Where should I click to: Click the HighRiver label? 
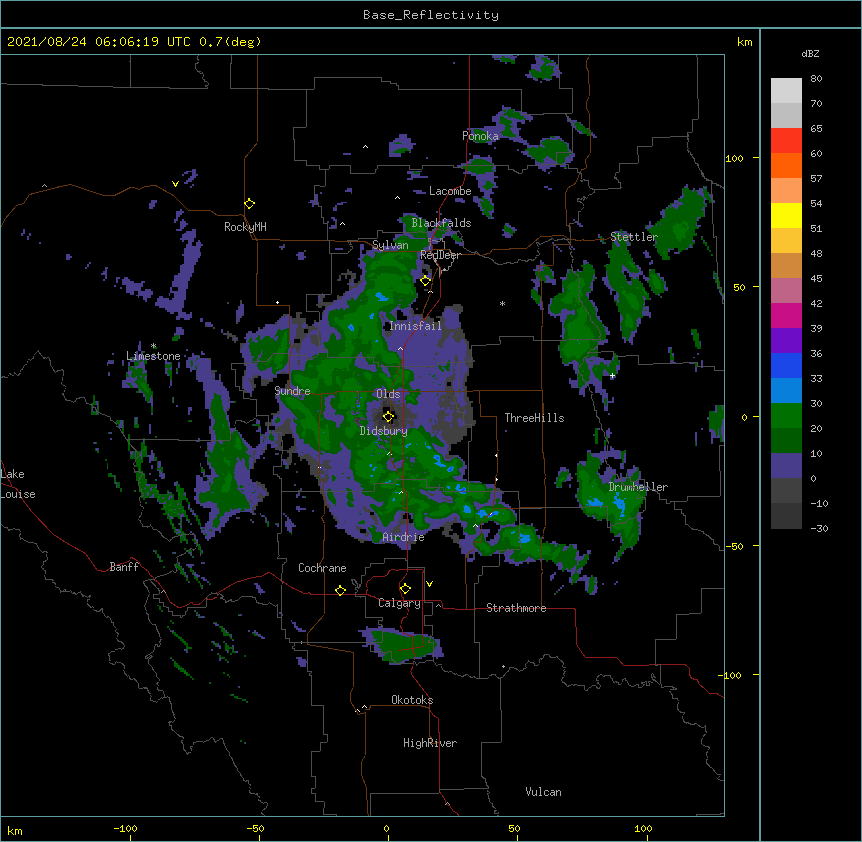pos(430,743)
